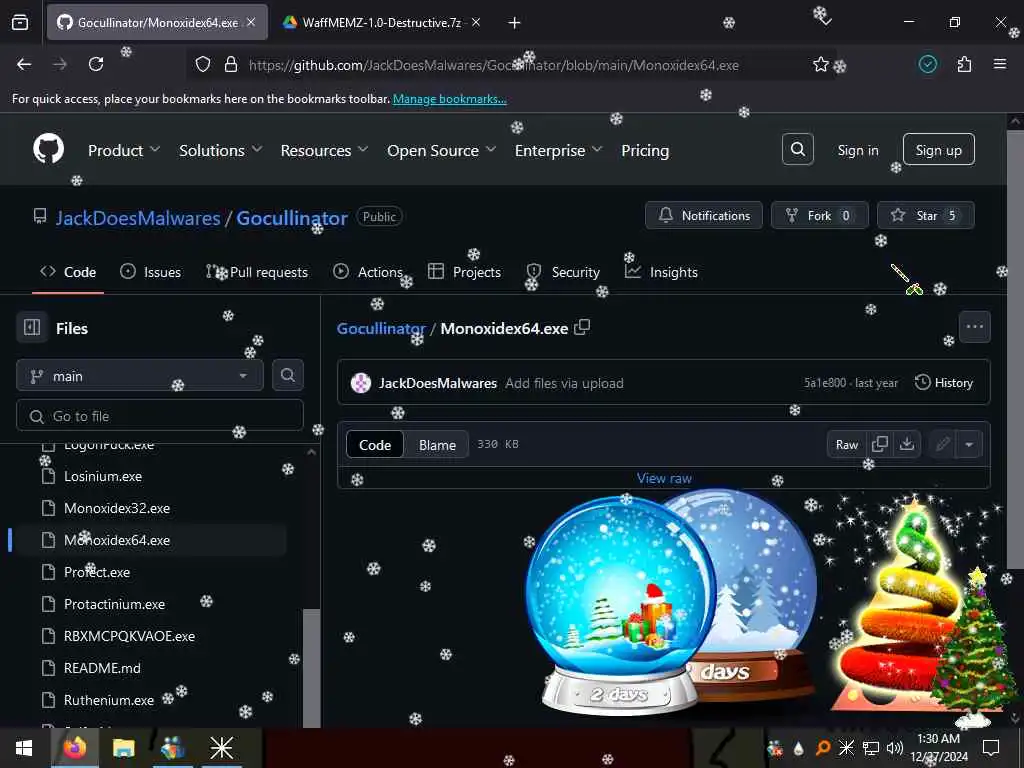Viewport: 1024px width, 768px height.
Task: Select the Insights repository tab
Action: [662, 272]
